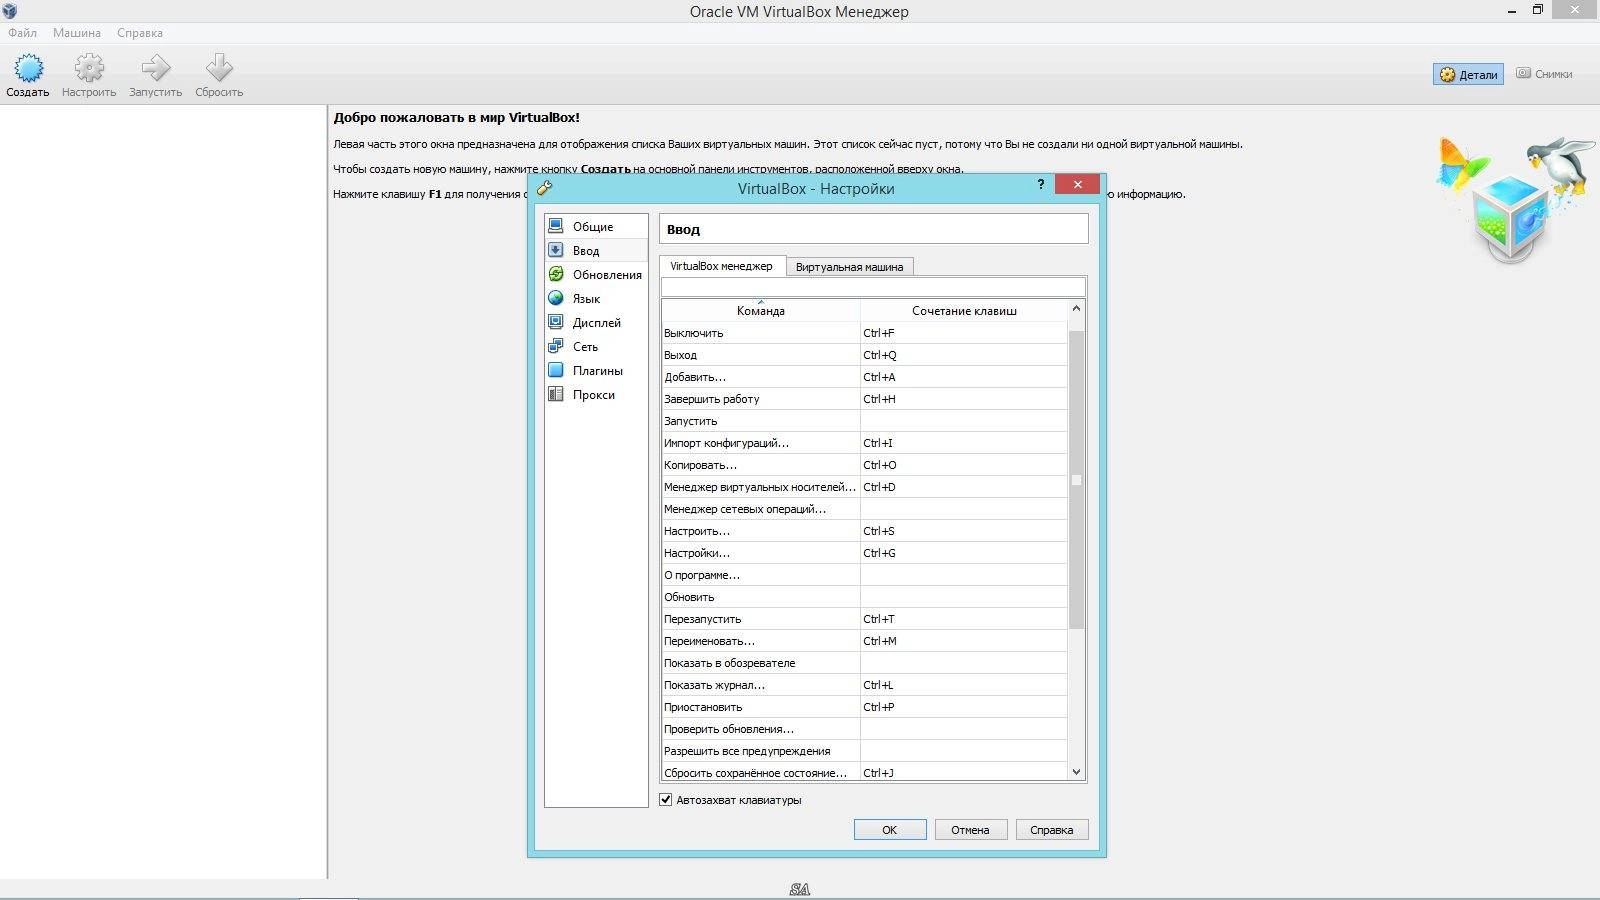The image size is (1600, 900).
Task: Click the Настроить gear toolbar icon
Action: tap(89, 68)
